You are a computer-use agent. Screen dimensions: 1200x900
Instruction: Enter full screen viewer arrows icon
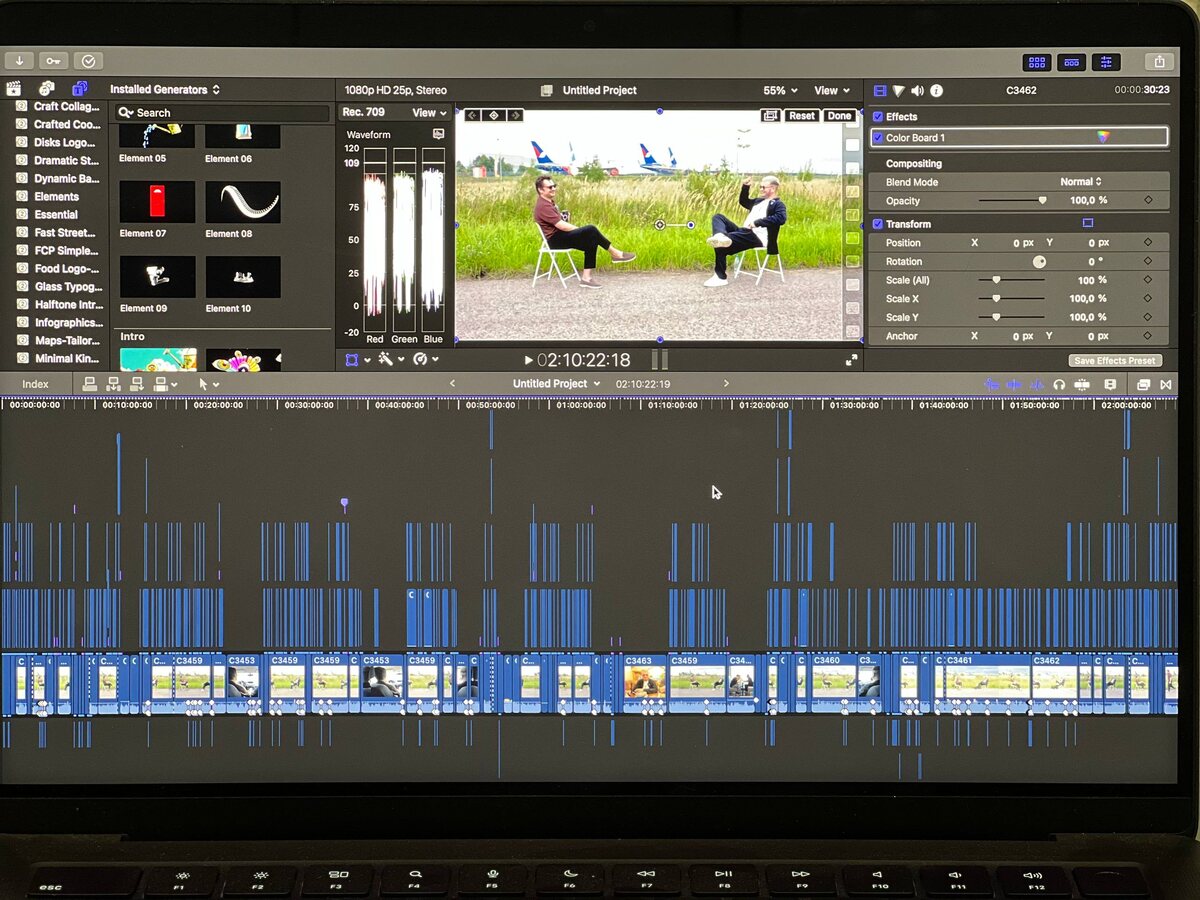coord(852,360)
